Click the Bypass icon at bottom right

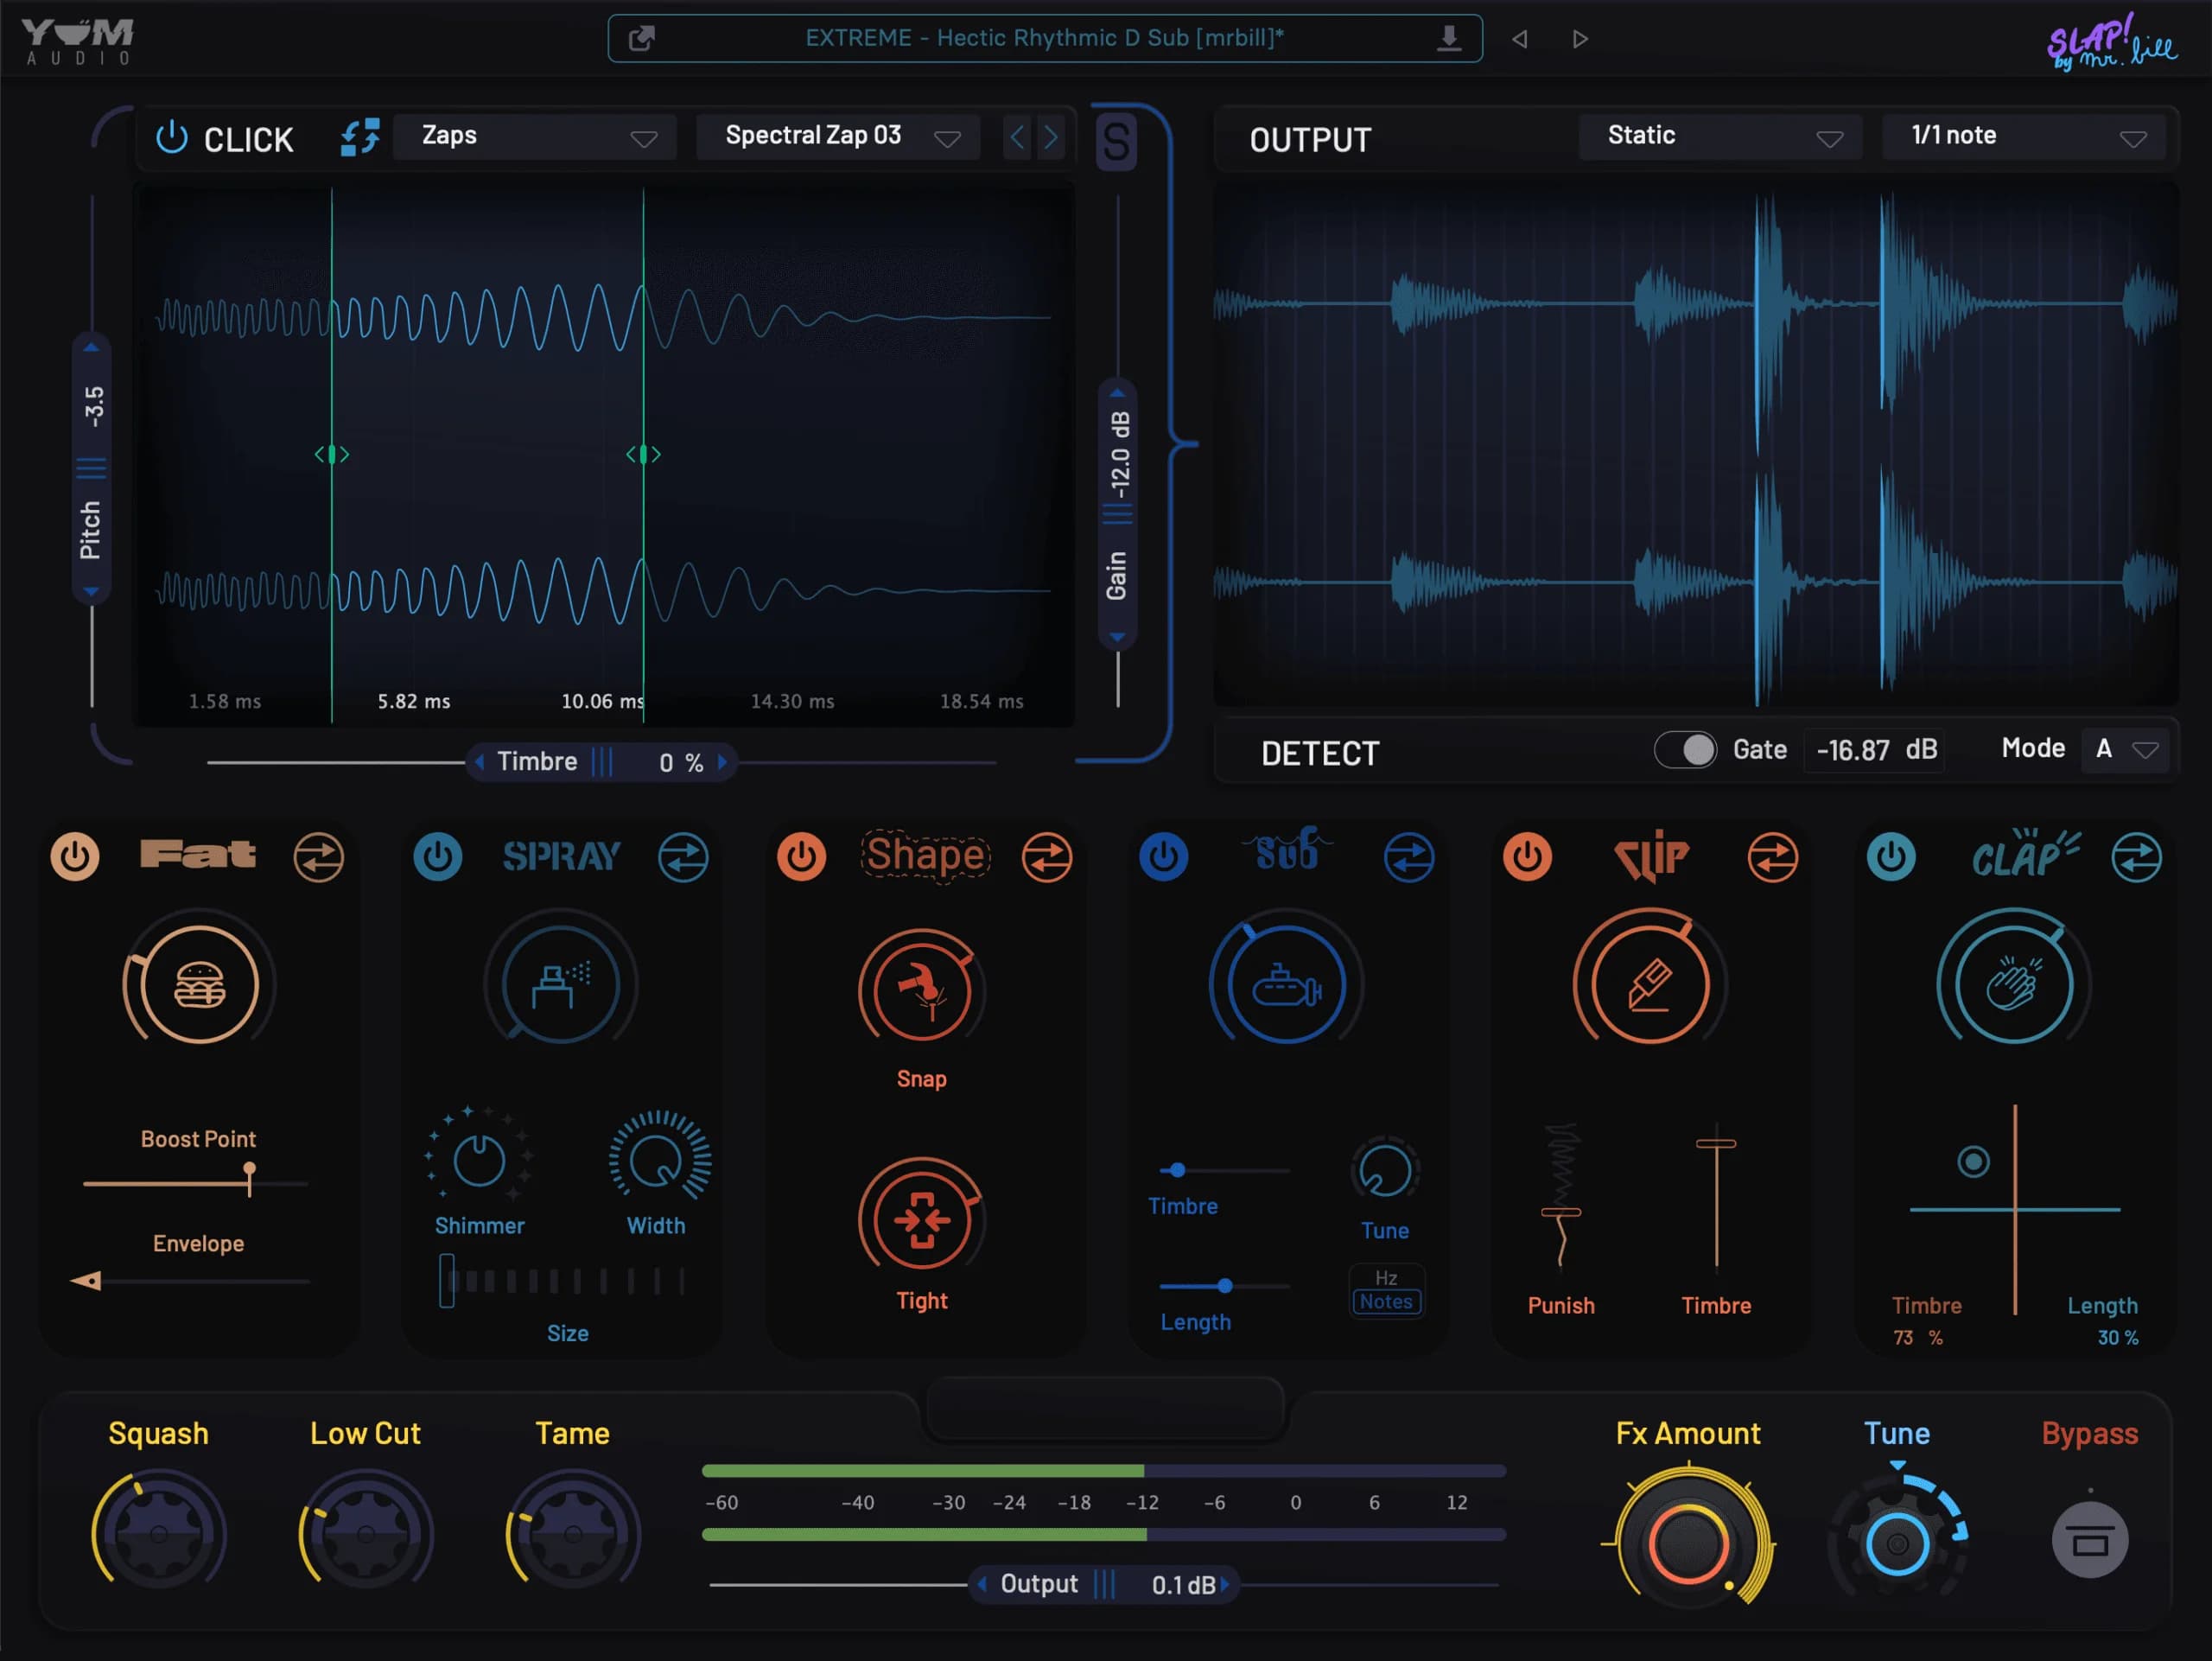[2092, 1540]
